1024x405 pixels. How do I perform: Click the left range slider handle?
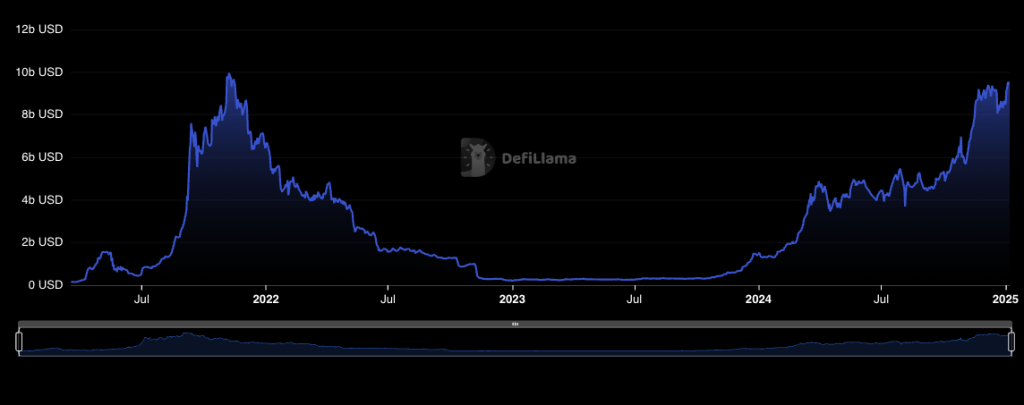pos(19,341)
